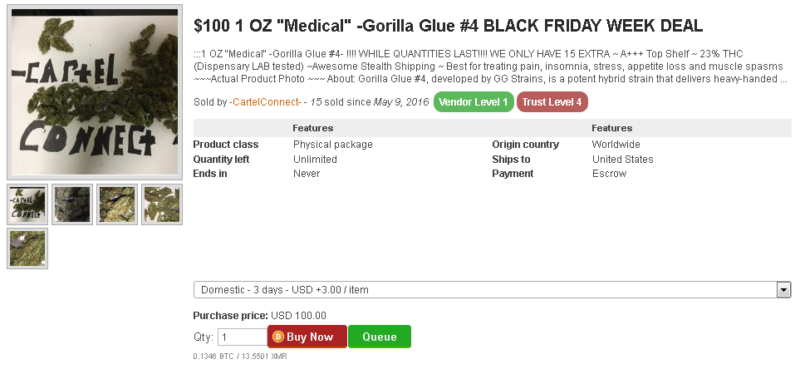Click the Buy Now button
Viewport: 800px width, 369px height.
pyautogui.click(x=307, y=337)
